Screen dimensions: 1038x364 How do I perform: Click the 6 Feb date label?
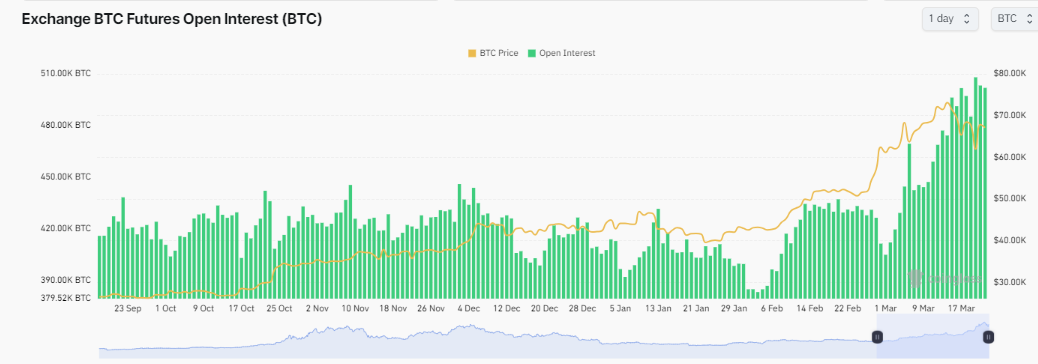(x=773, y=308)
